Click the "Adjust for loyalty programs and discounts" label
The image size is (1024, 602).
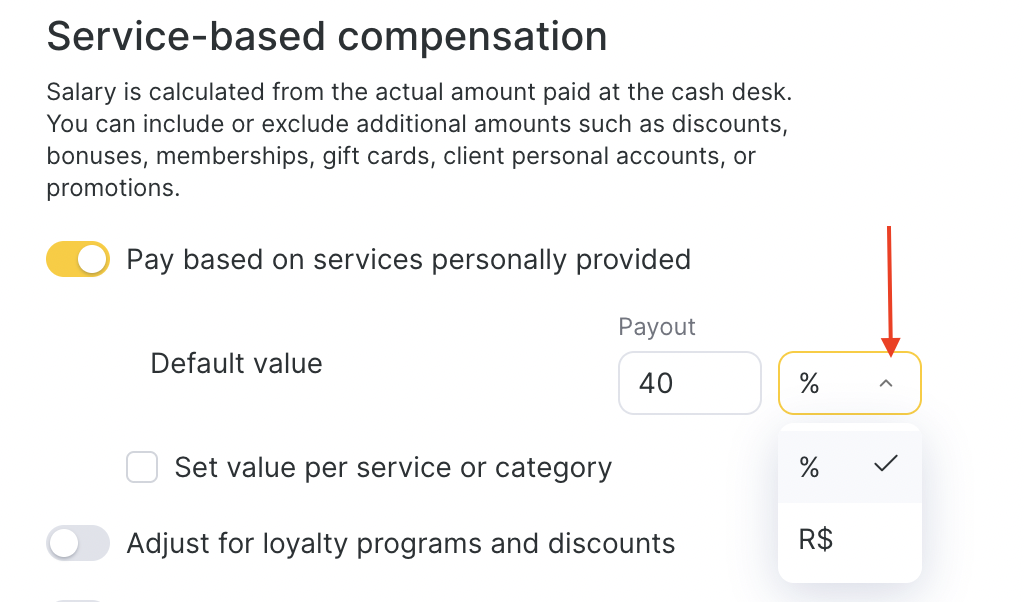click(x=400, y=544)
